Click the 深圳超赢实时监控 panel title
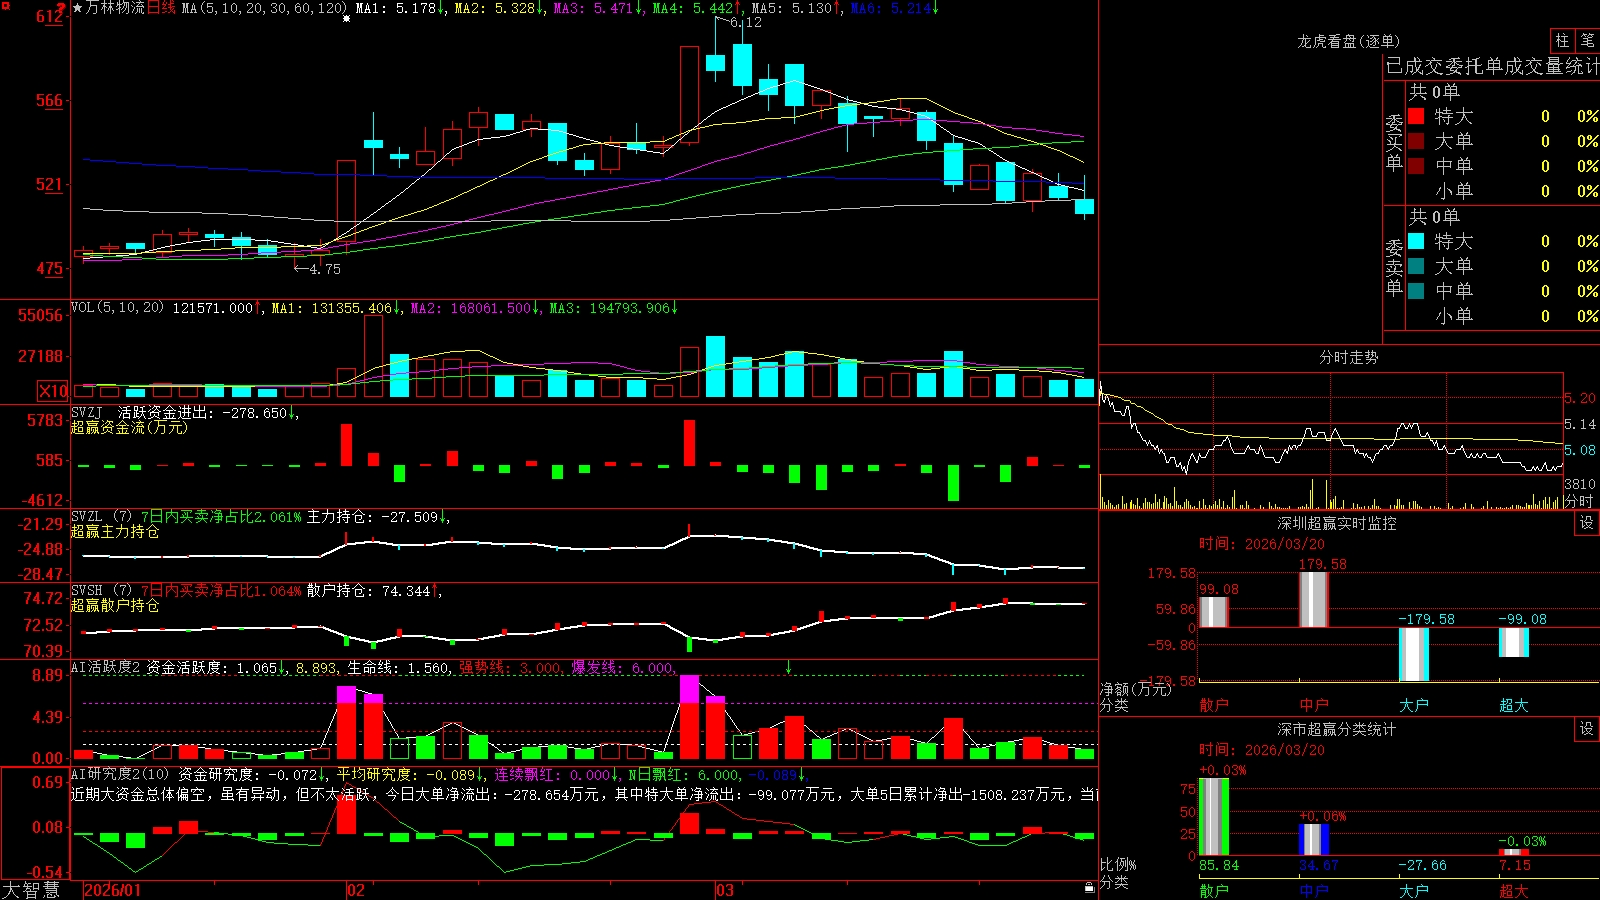The width and height of the screenshot is (1600, 900). click(1337, 523)
